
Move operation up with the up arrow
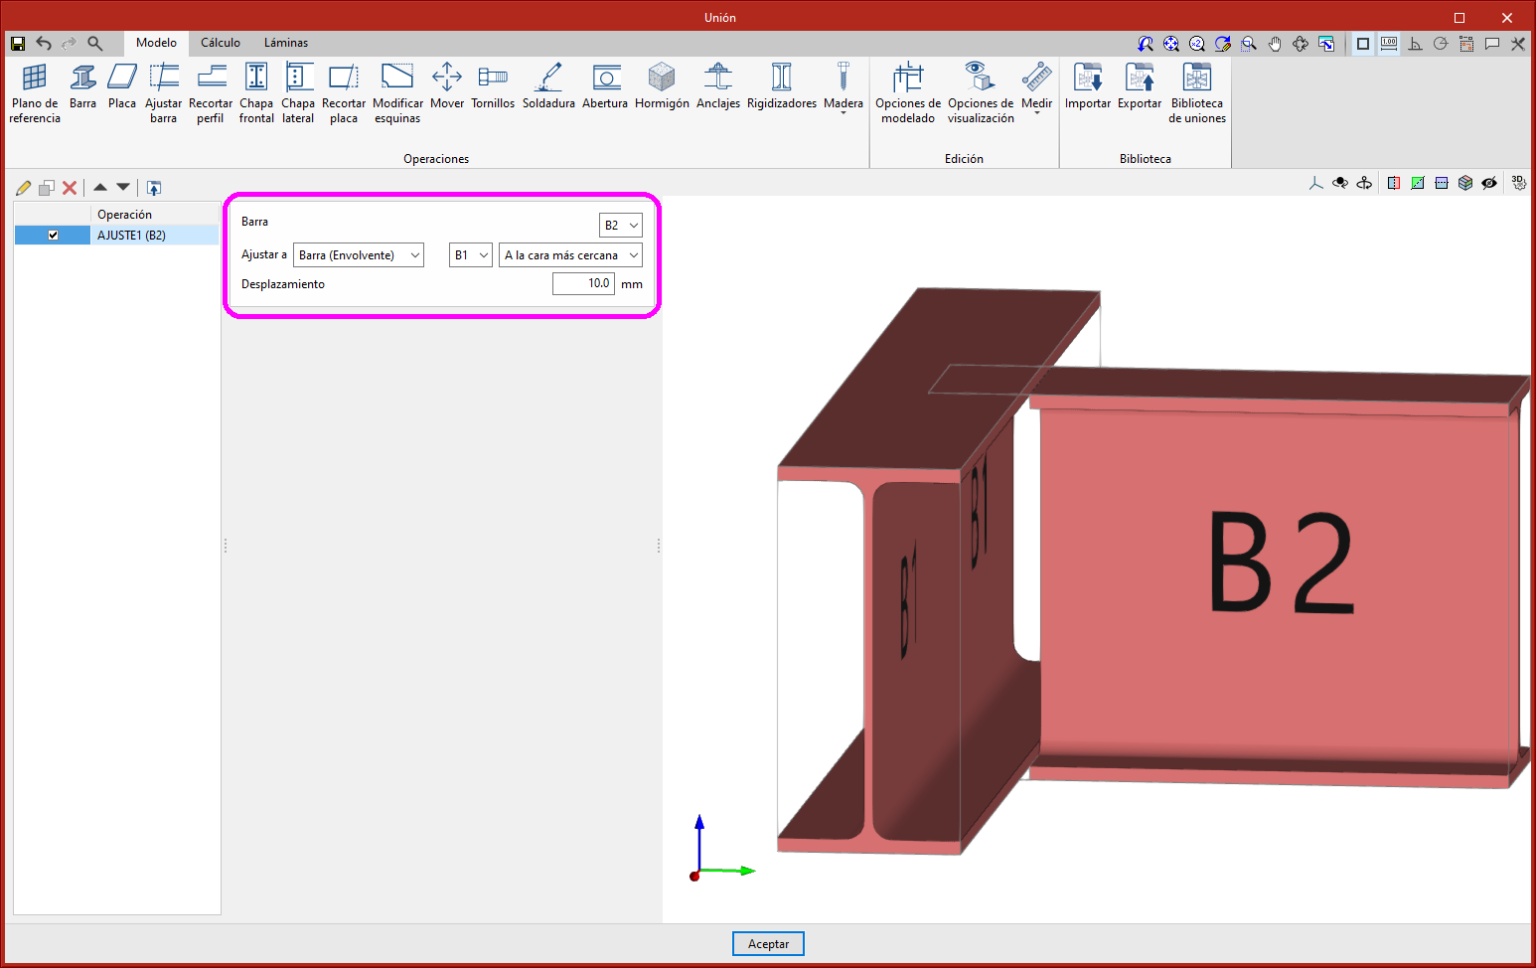(x=100, y=188)
